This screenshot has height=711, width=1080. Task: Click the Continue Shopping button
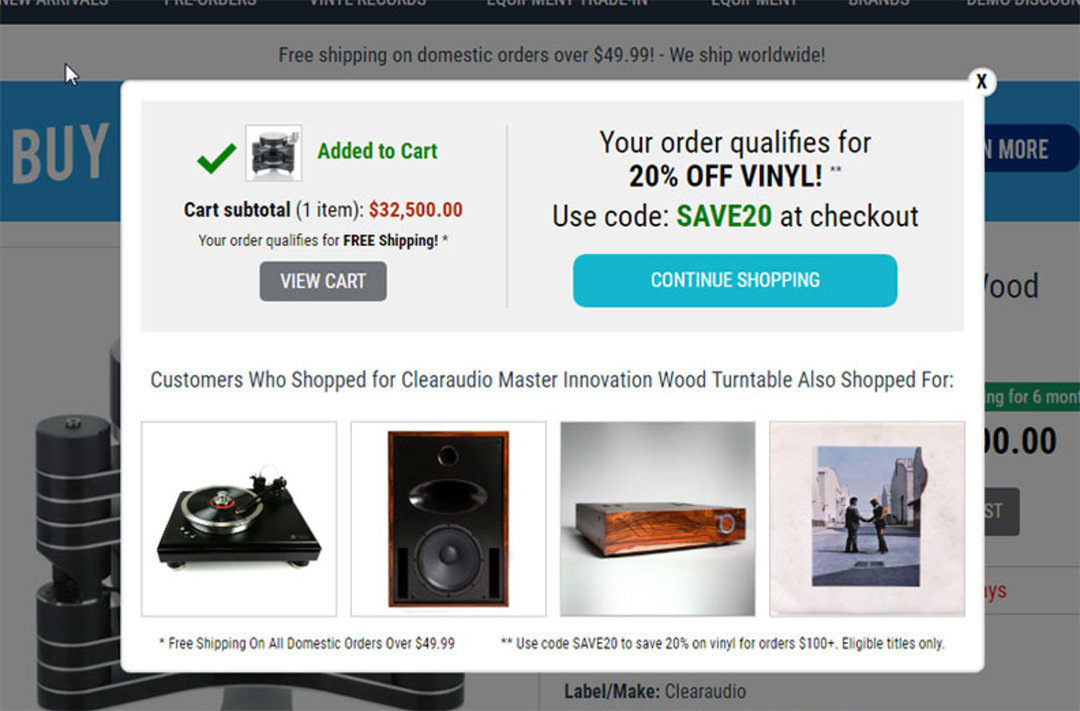pyautogui.click(x=735, y=280)
